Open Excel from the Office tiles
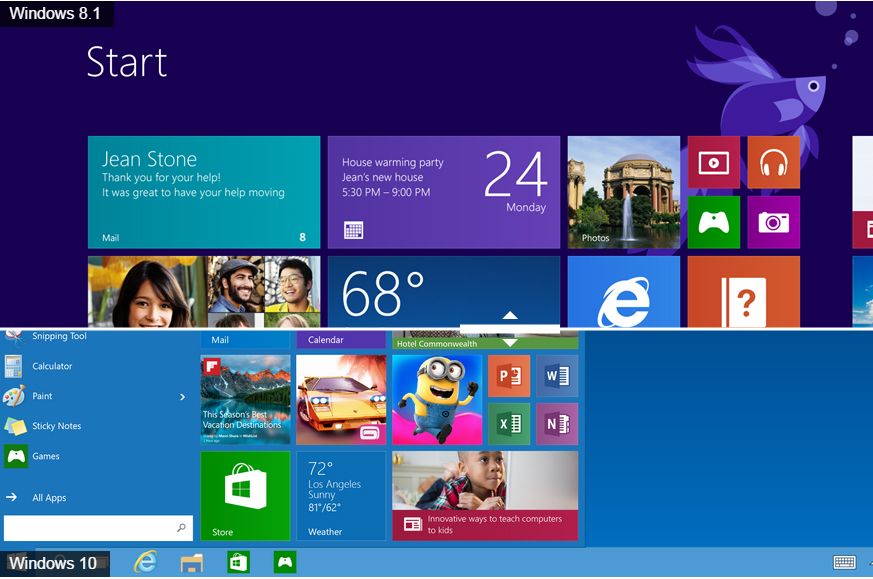The height and width of the screenshot is (579, 873). [509, 424]
